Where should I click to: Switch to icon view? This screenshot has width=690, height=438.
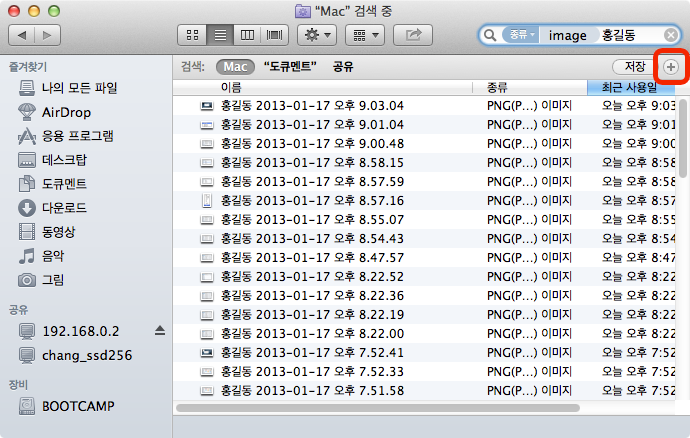tap(192, 35)
